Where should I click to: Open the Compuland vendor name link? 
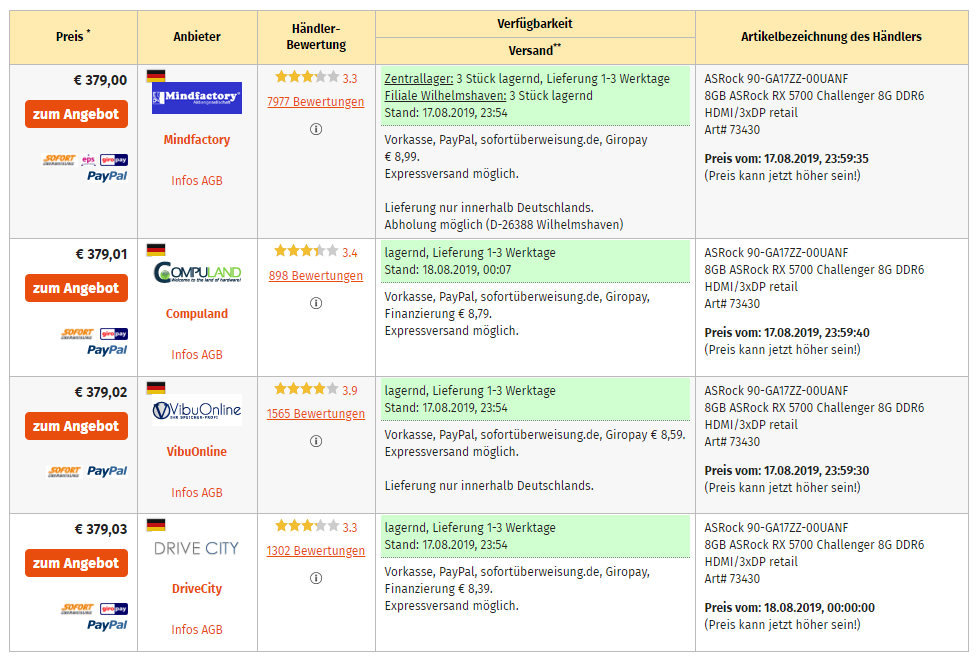tap(196, 314)
